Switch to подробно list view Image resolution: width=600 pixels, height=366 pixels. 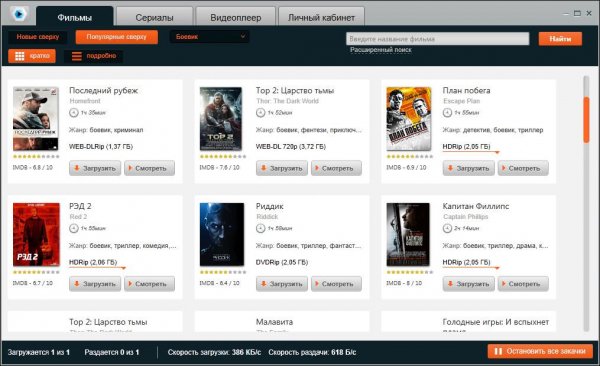point(93,56)
